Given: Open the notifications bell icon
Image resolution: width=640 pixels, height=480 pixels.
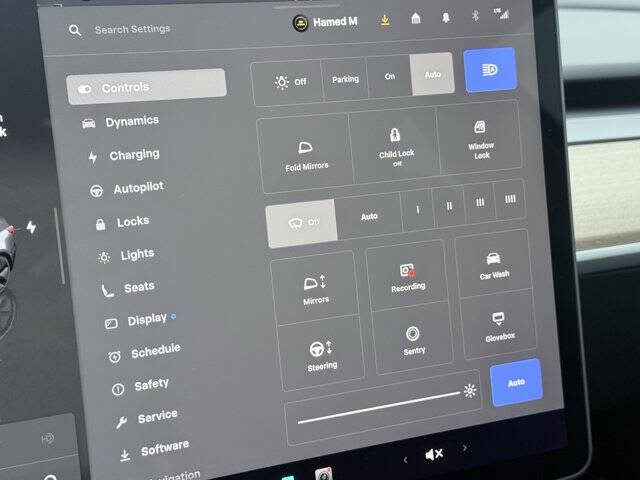Looking at the screenshot, I should point(446,18).
